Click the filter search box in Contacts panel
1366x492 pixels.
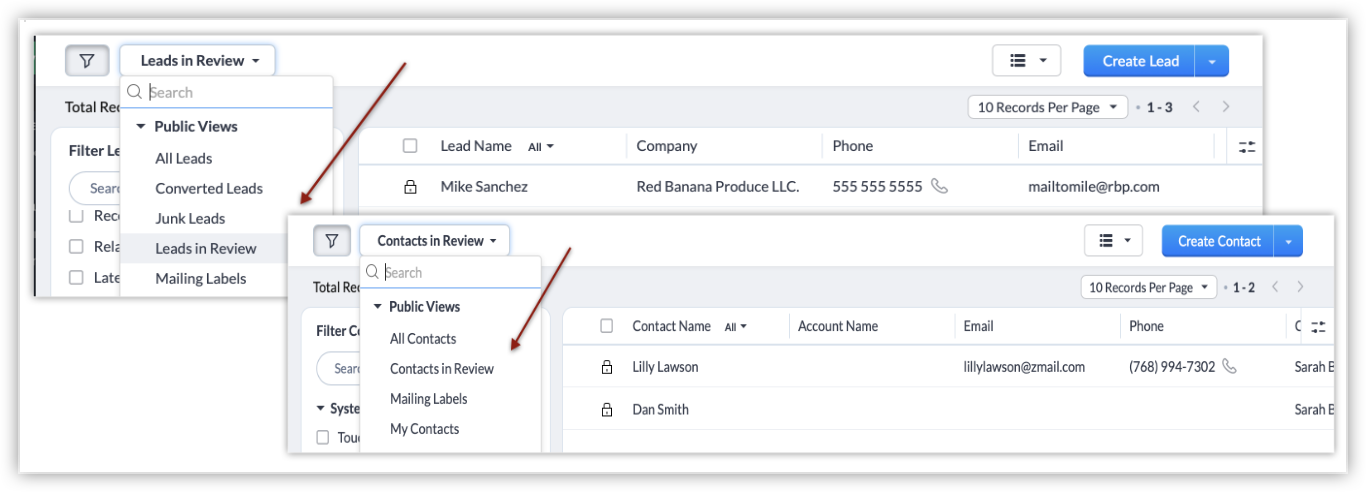coord(340,368)
